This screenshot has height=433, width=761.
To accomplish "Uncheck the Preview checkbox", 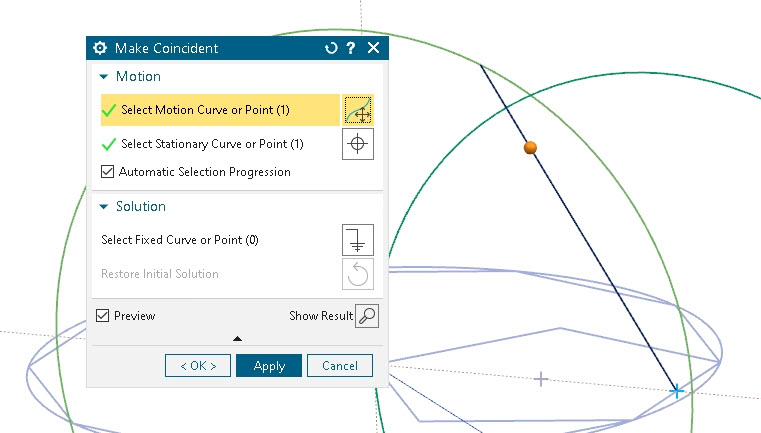I will pos(103,316).
